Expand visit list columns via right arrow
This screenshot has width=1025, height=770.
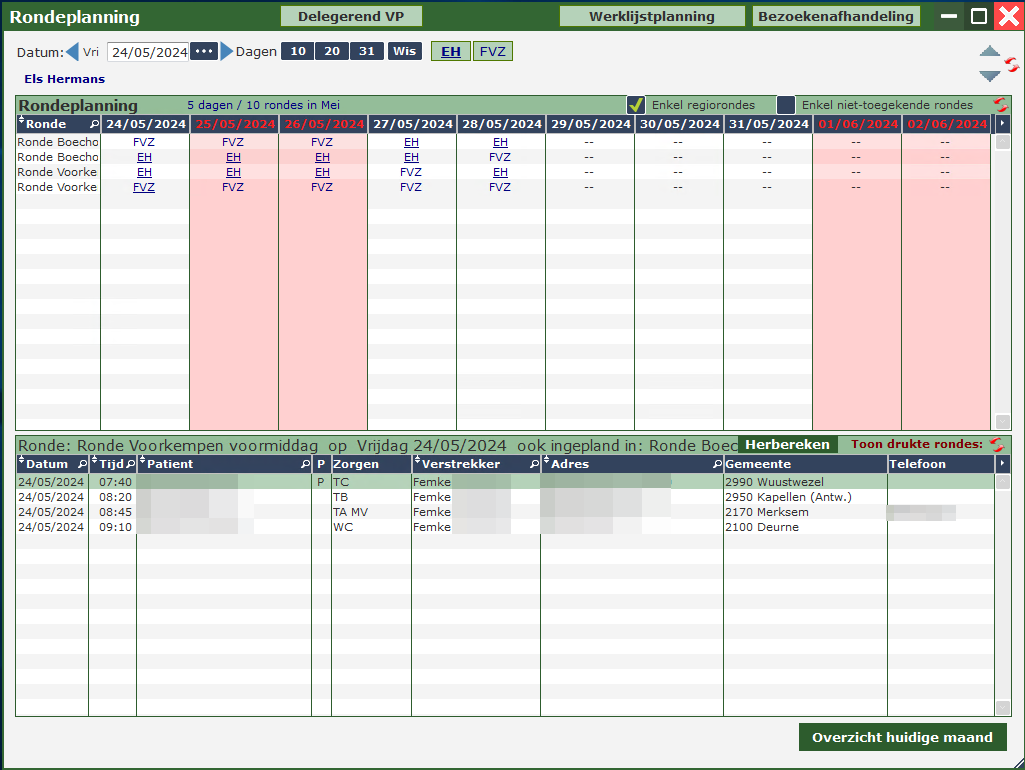pos(1003,464)
